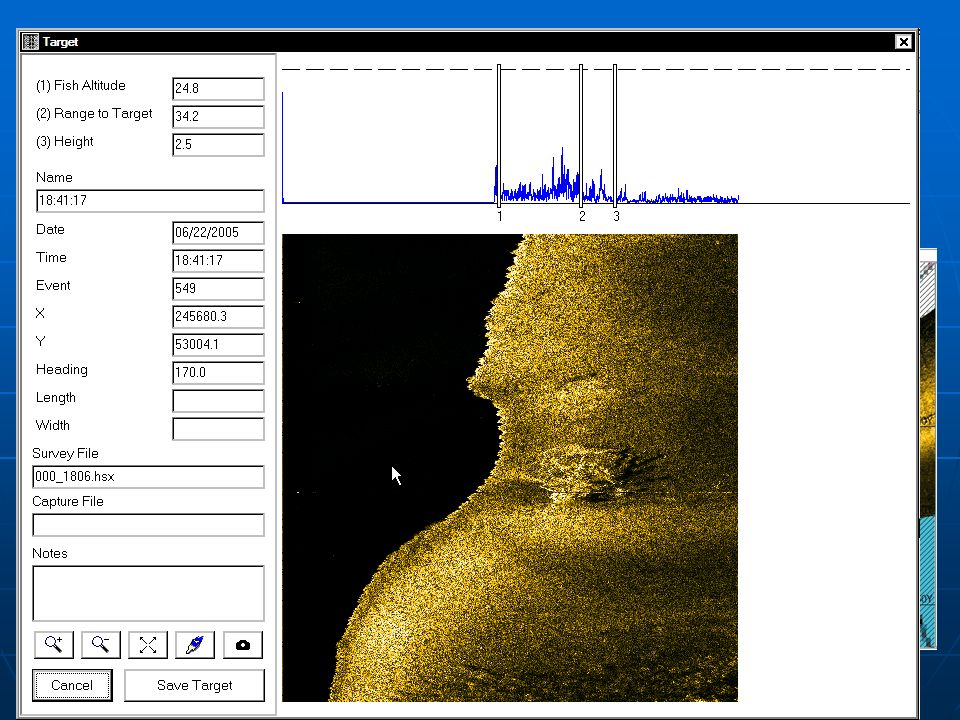Click the "Time" label
The height and width of the screenshot is (720, 960).
(x=51, y=258)
